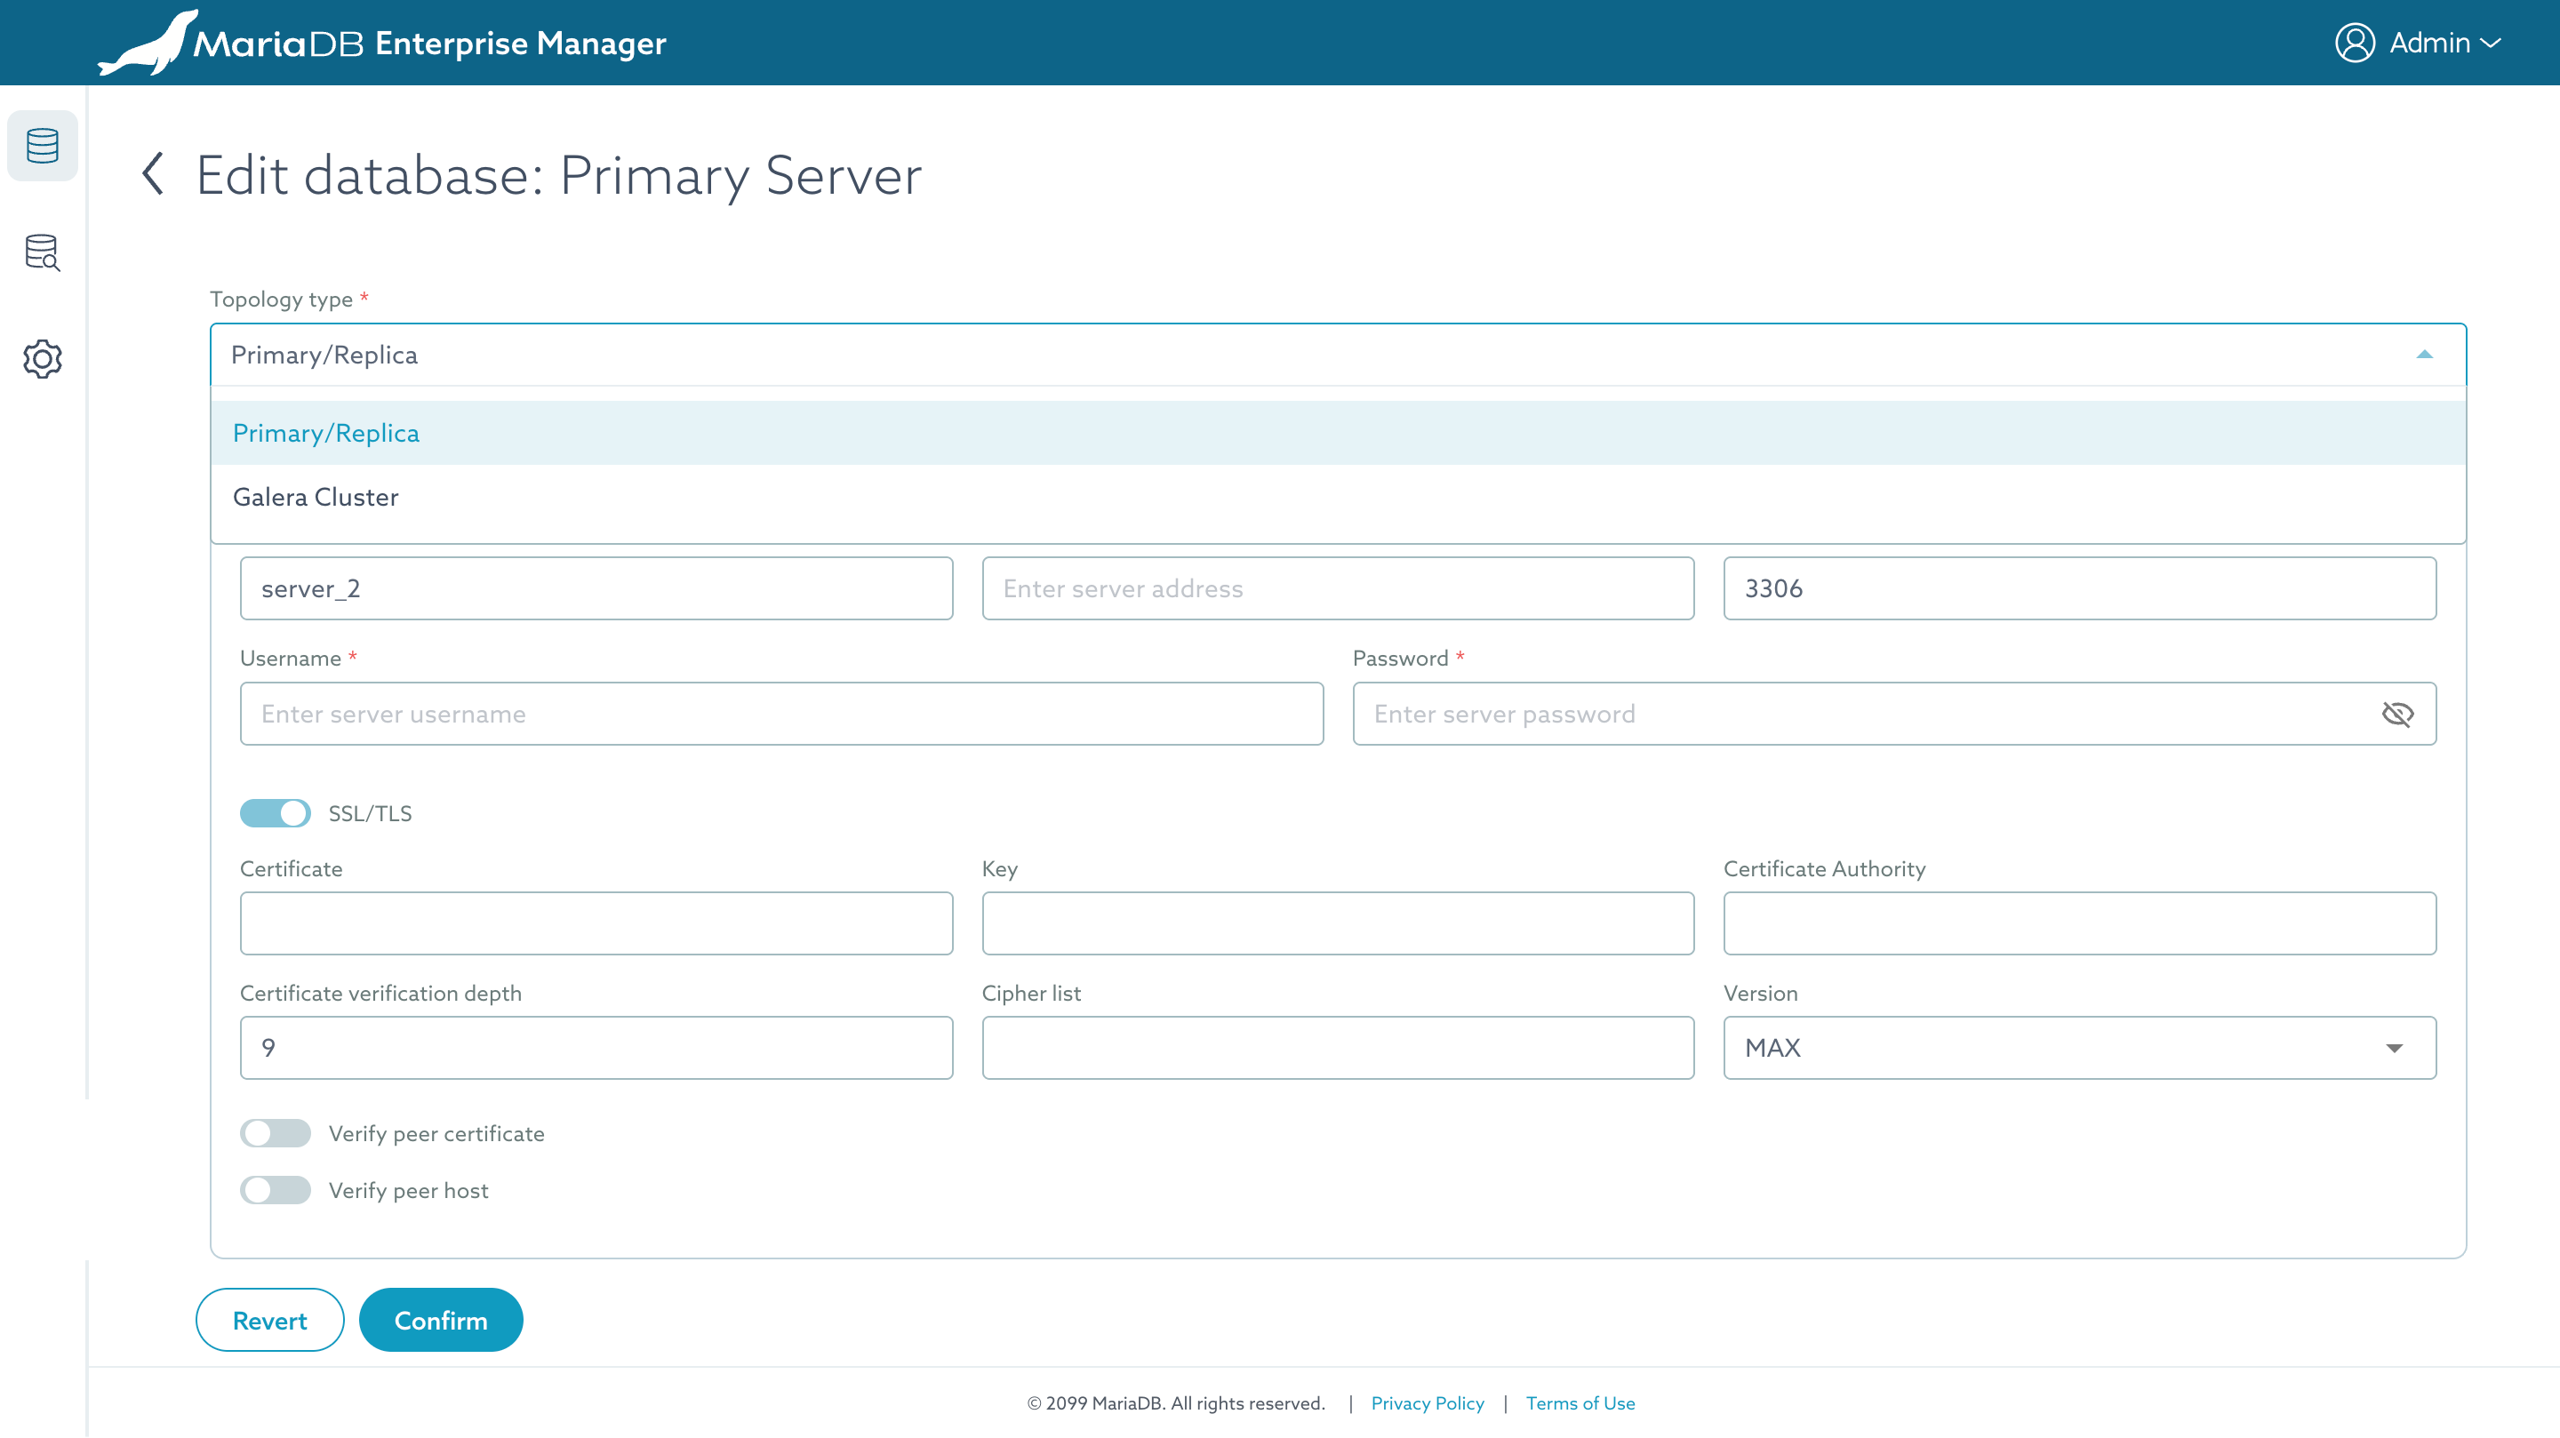
Task: Click the Revert button
Action: pos(269,1320)
